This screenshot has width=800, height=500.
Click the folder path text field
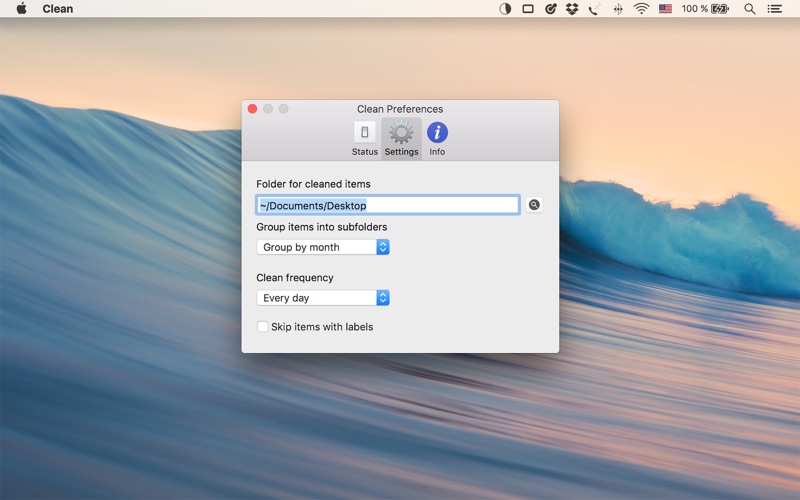[388, 205]
